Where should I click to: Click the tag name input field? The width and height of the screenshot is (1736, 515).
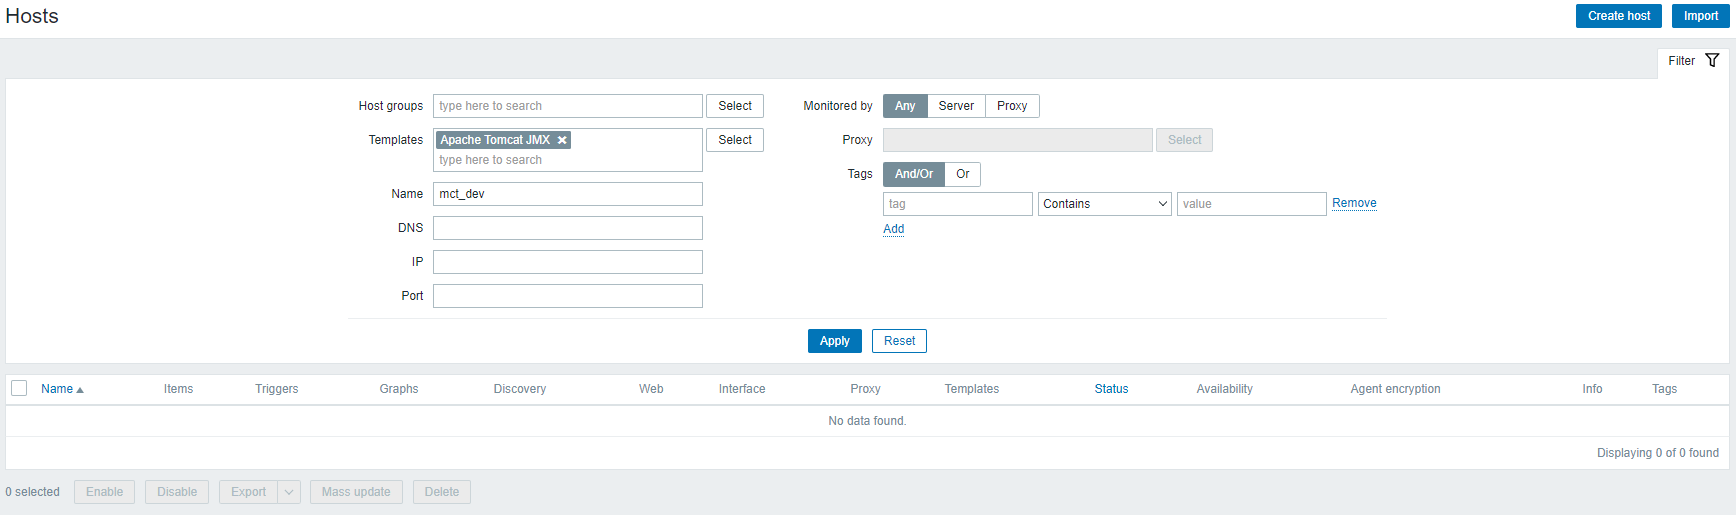click(x=958, y=204)
